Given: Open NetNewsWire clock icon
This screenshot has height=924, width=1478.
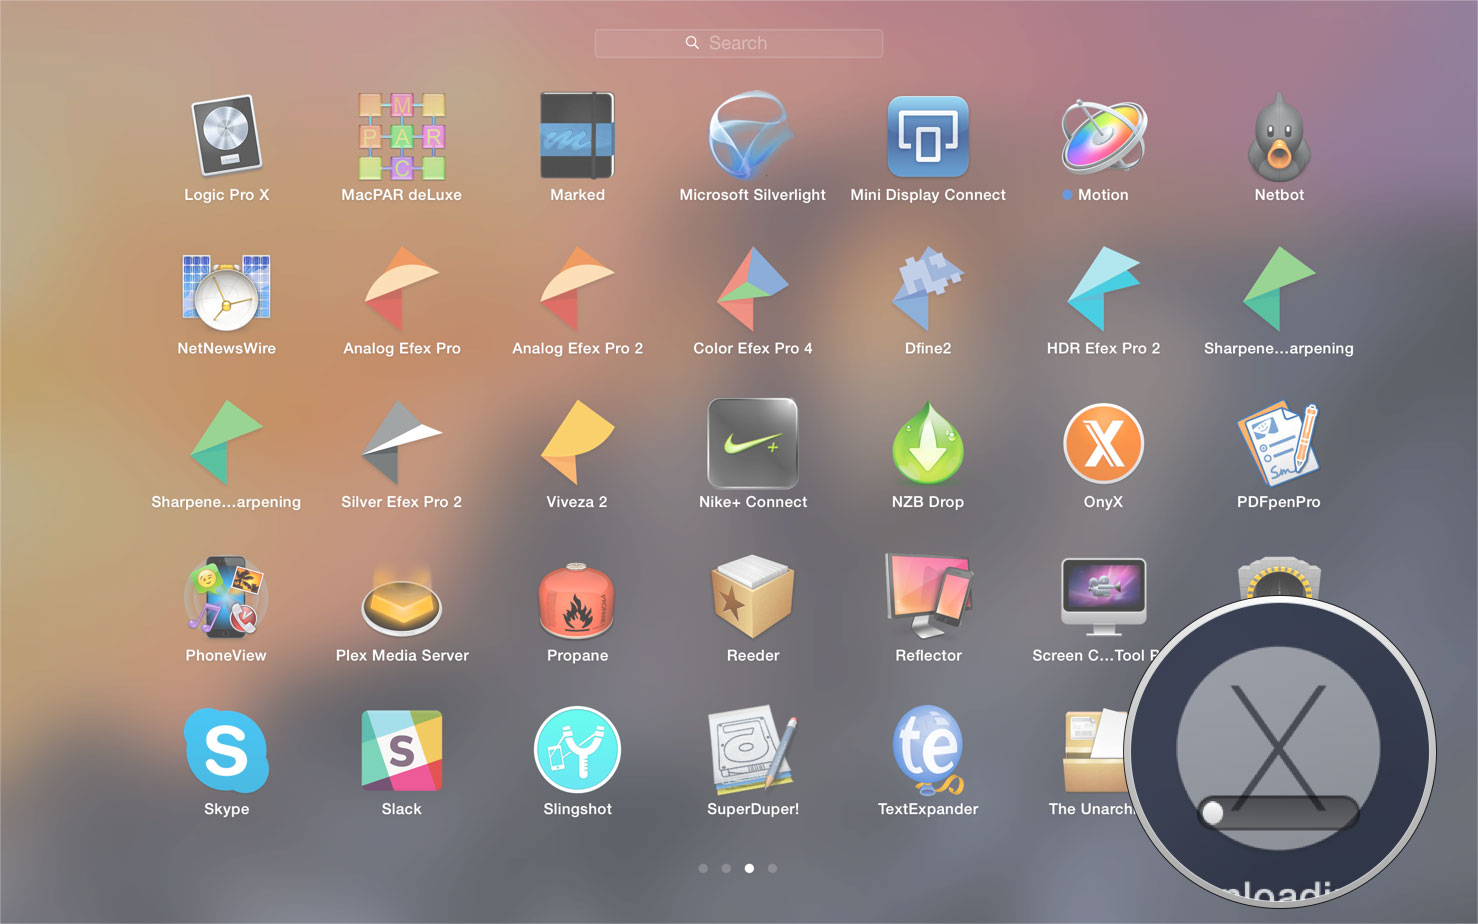Looking at the screenshot, I should pos(226,291).
